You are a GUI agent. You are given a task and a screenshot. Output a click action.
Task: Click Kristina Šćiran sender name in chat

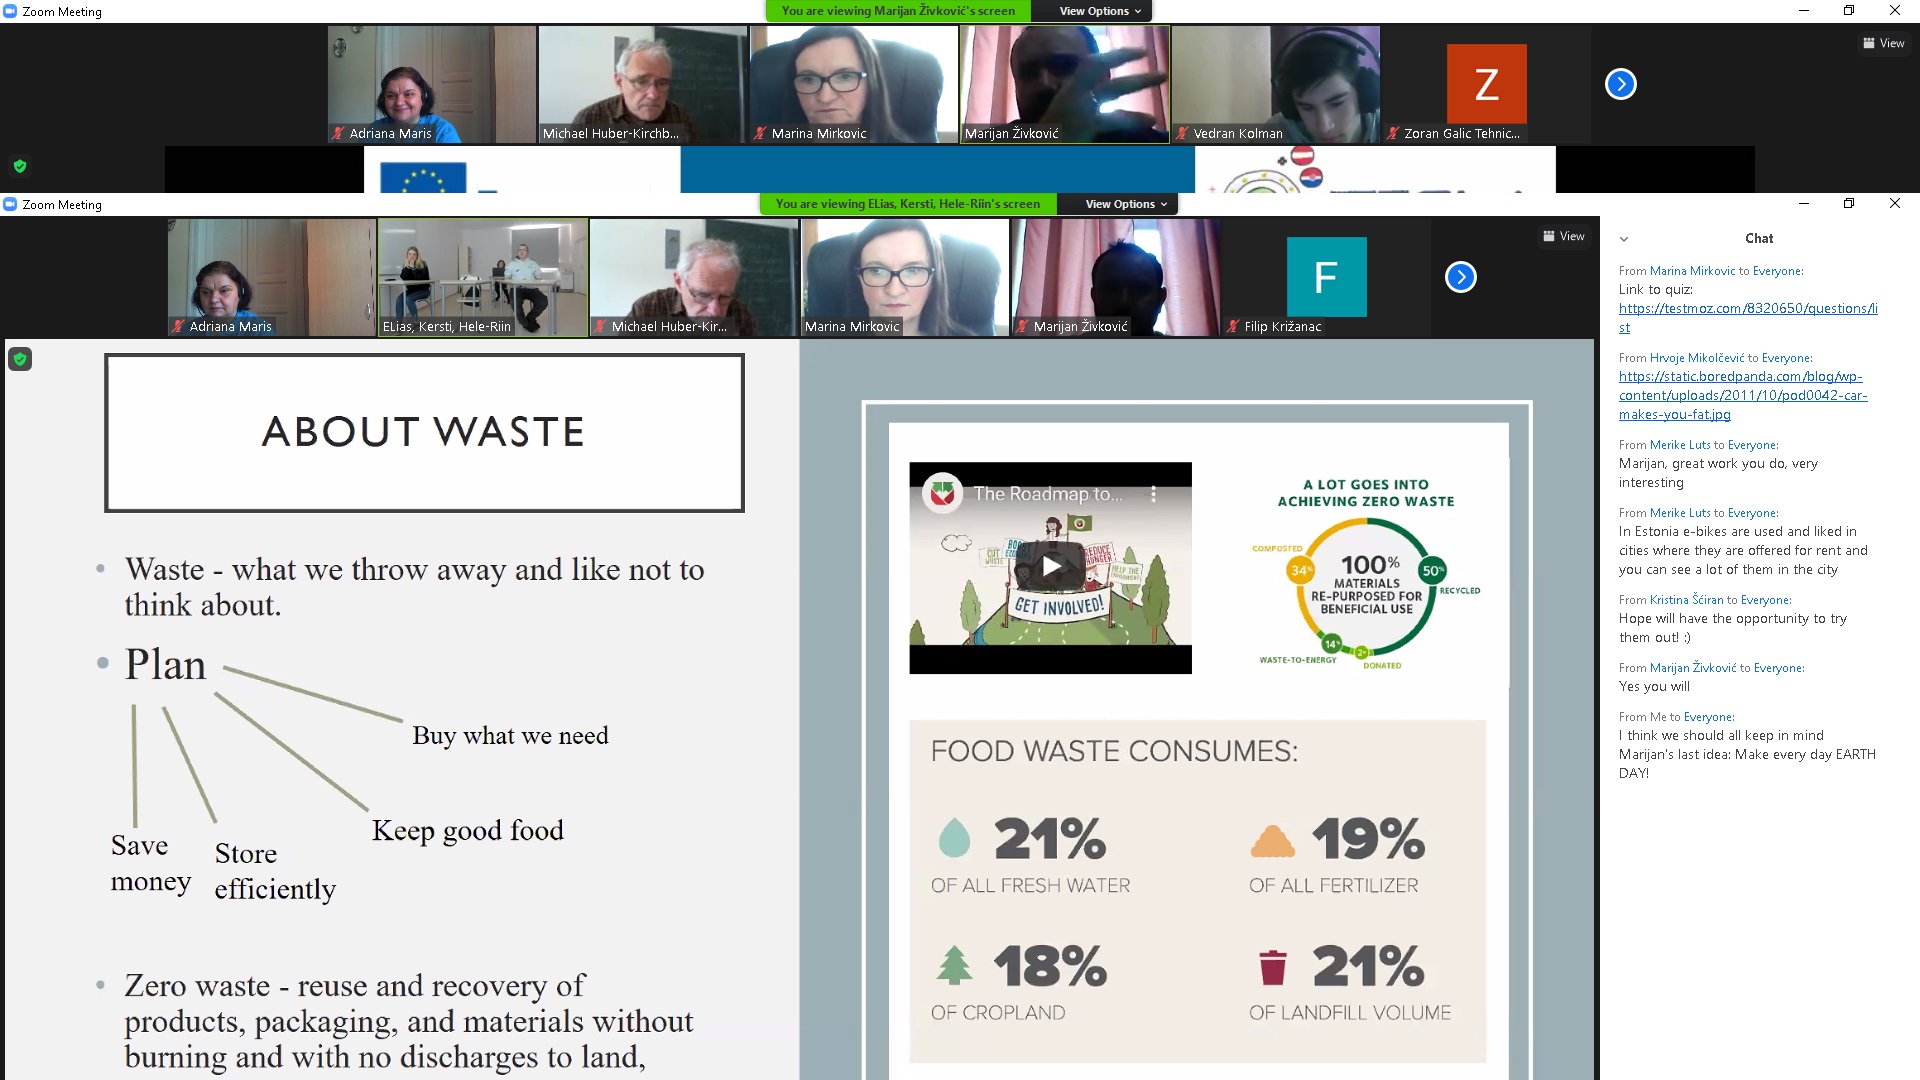[x=1686, y=600]
